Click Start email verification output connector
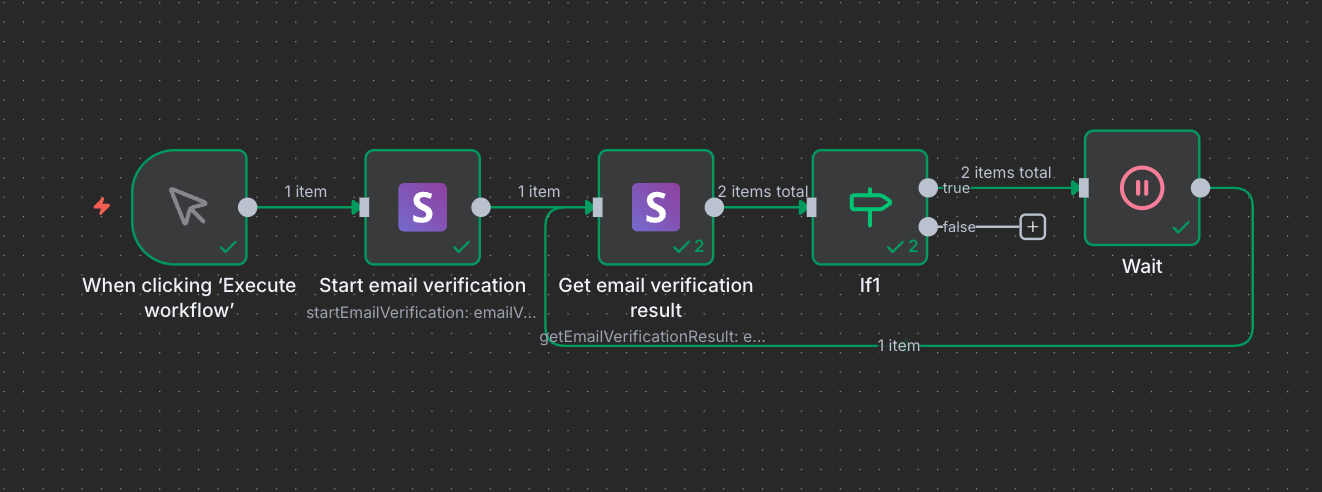Screen dimensions: 1322x492 [481, 207]
